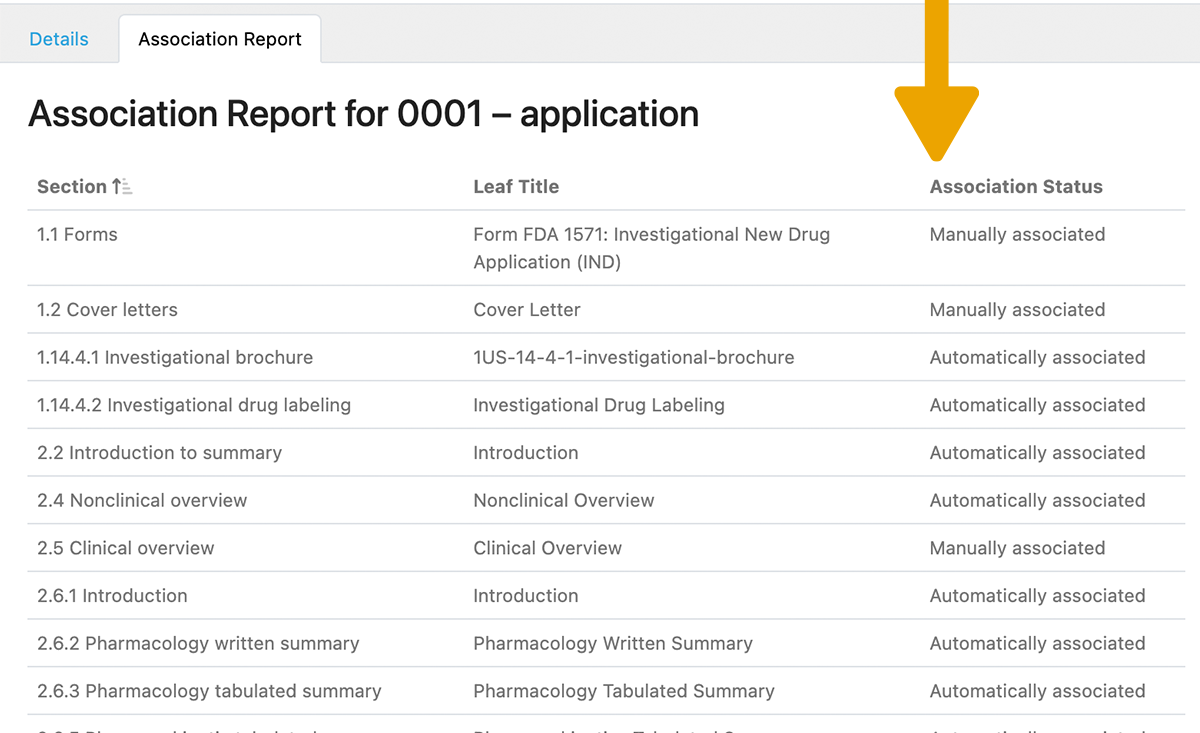Select the Association Report tab

pos(219,39)
